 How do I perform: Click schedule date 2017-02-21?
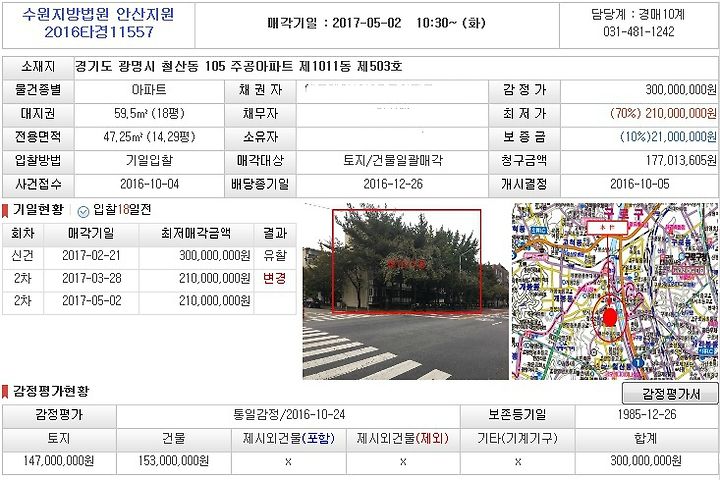[x=91, y=256]
